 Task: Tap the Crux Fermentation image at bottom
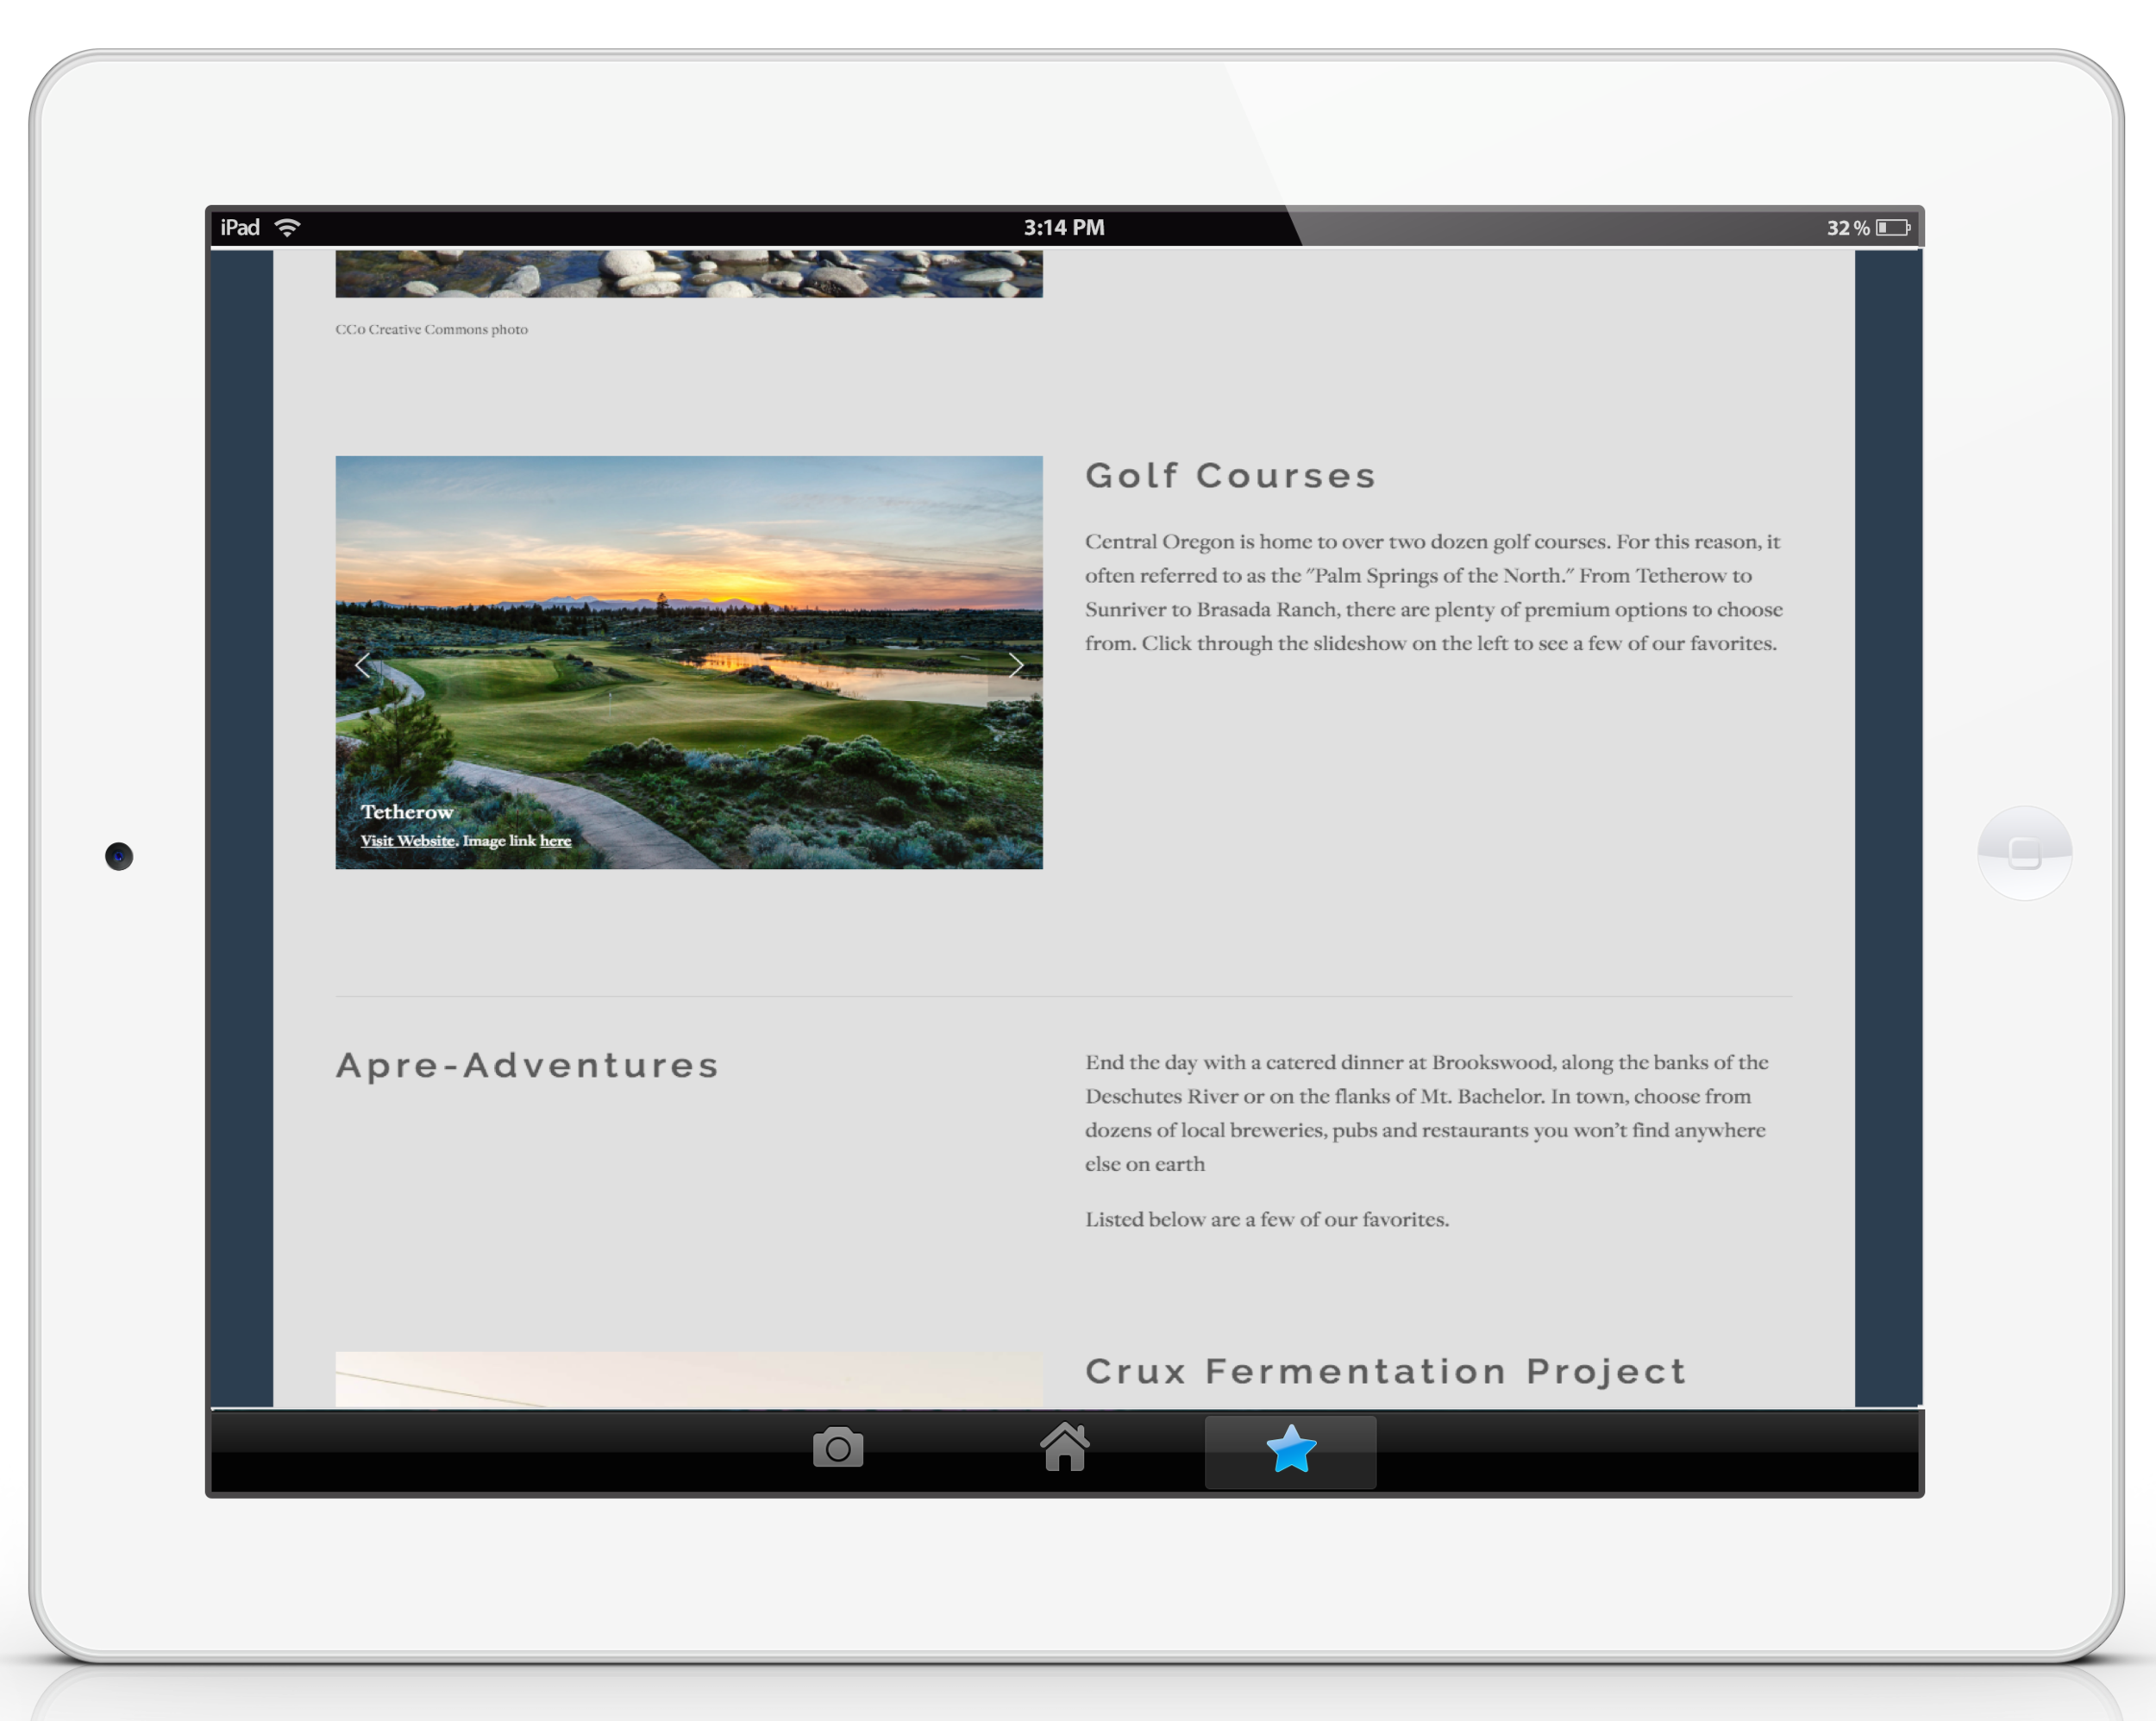[x=688, y=1380]
